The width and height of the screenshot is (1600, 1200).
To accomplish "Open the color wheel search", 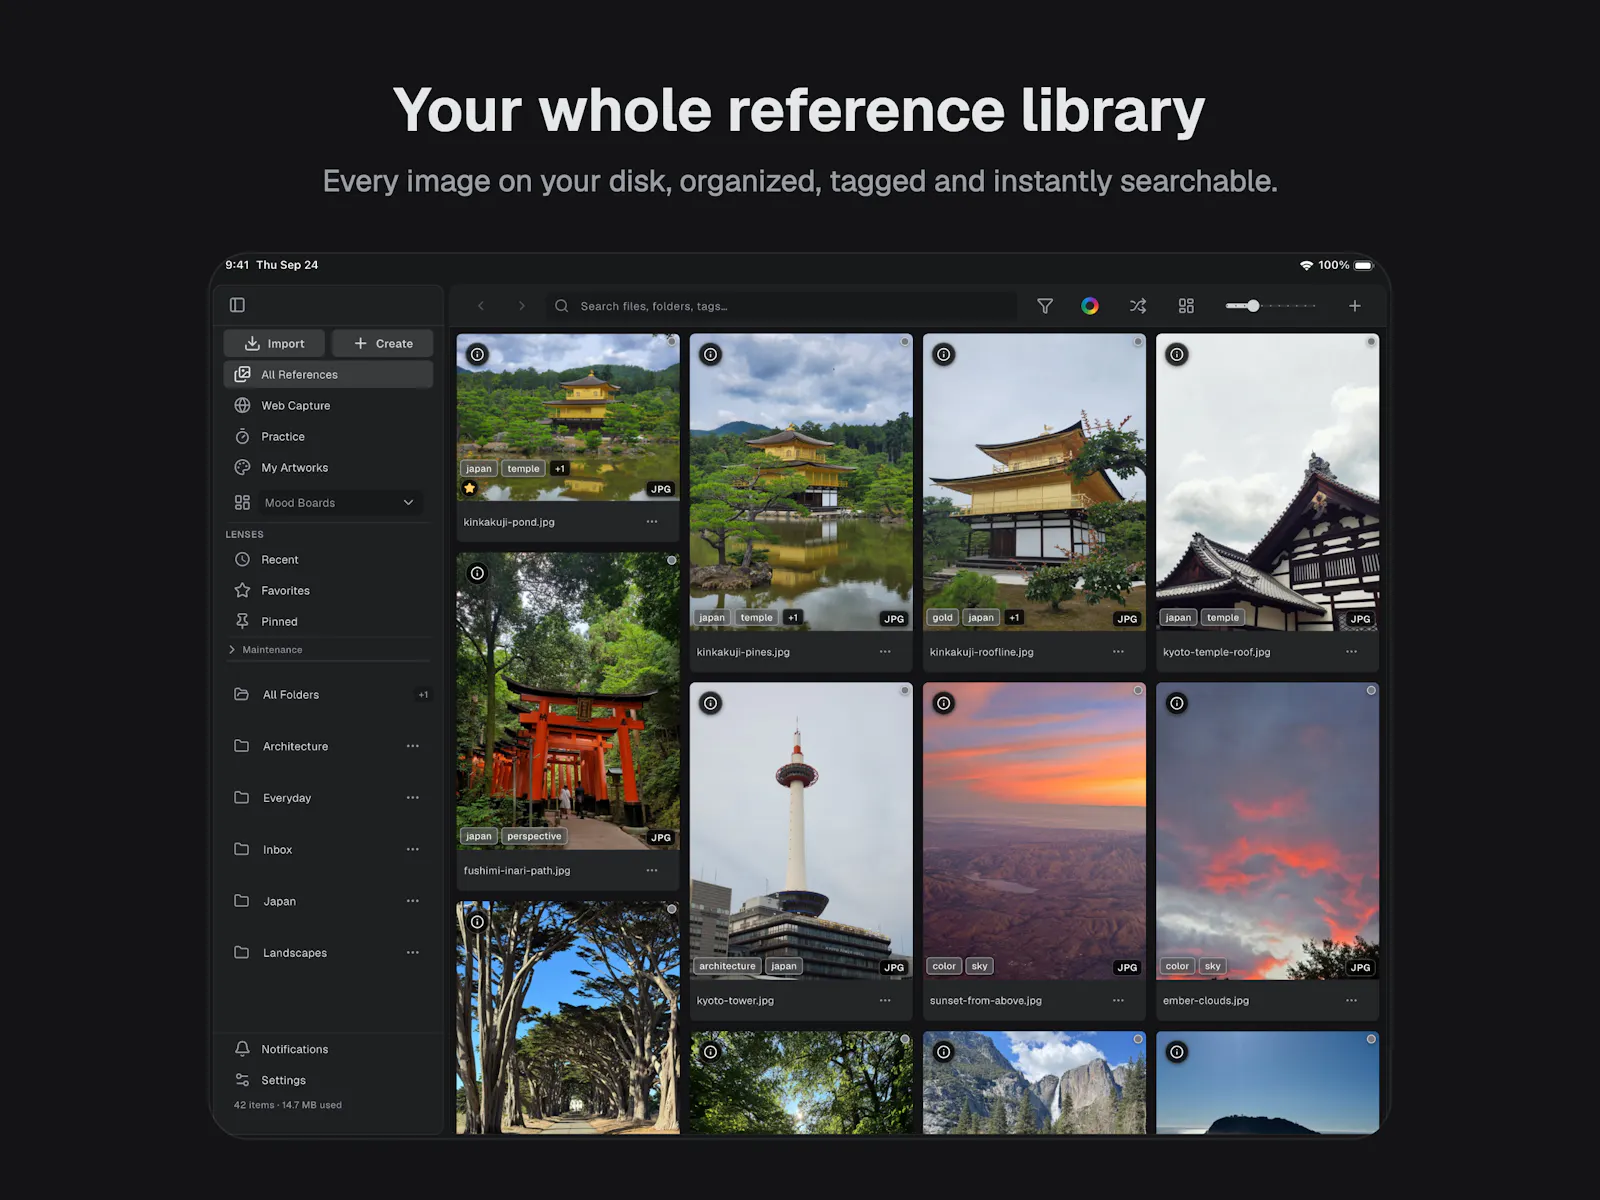I will click(x=1090, y=306).
